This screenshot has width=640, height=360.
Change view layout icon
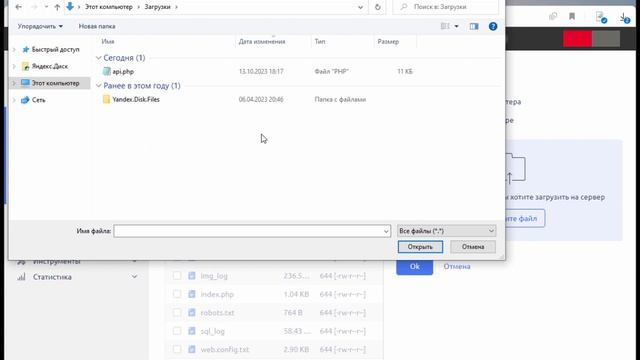[x=445, y=26]
